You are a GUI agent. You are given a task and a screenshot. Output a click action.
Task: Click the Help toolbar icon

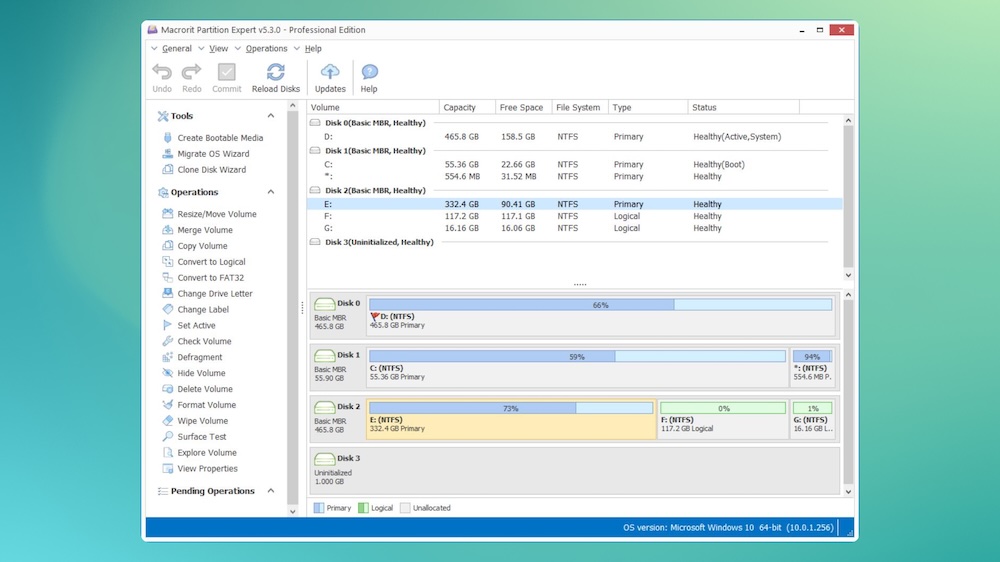[x=369, y=72]
